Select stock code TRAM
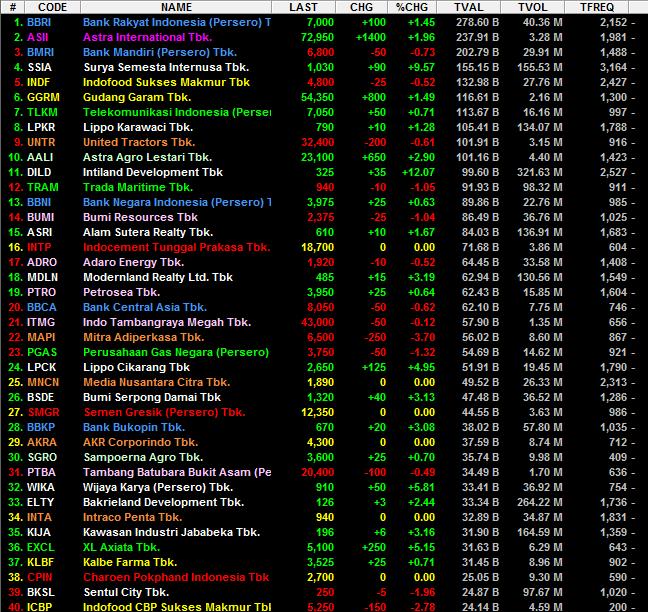Screen dimensions: 648x612 [43, 187]
